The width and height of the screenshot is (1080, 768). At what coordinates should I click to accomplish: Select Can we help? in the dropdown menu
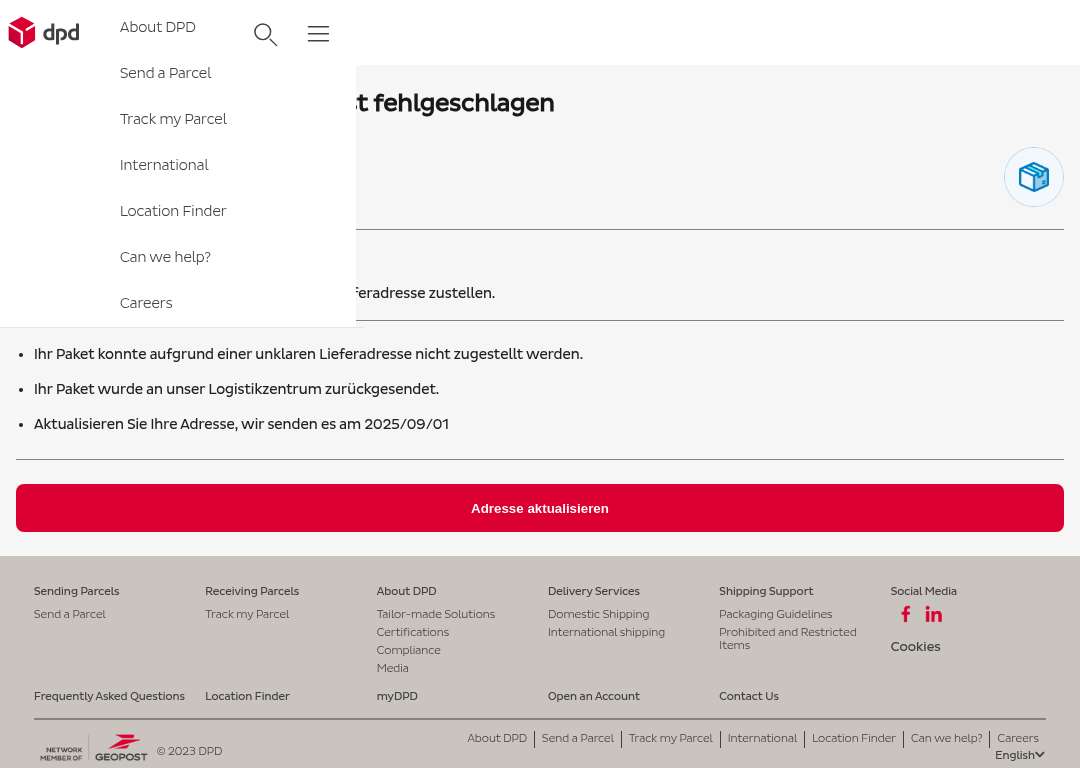(x=165, y=257)
